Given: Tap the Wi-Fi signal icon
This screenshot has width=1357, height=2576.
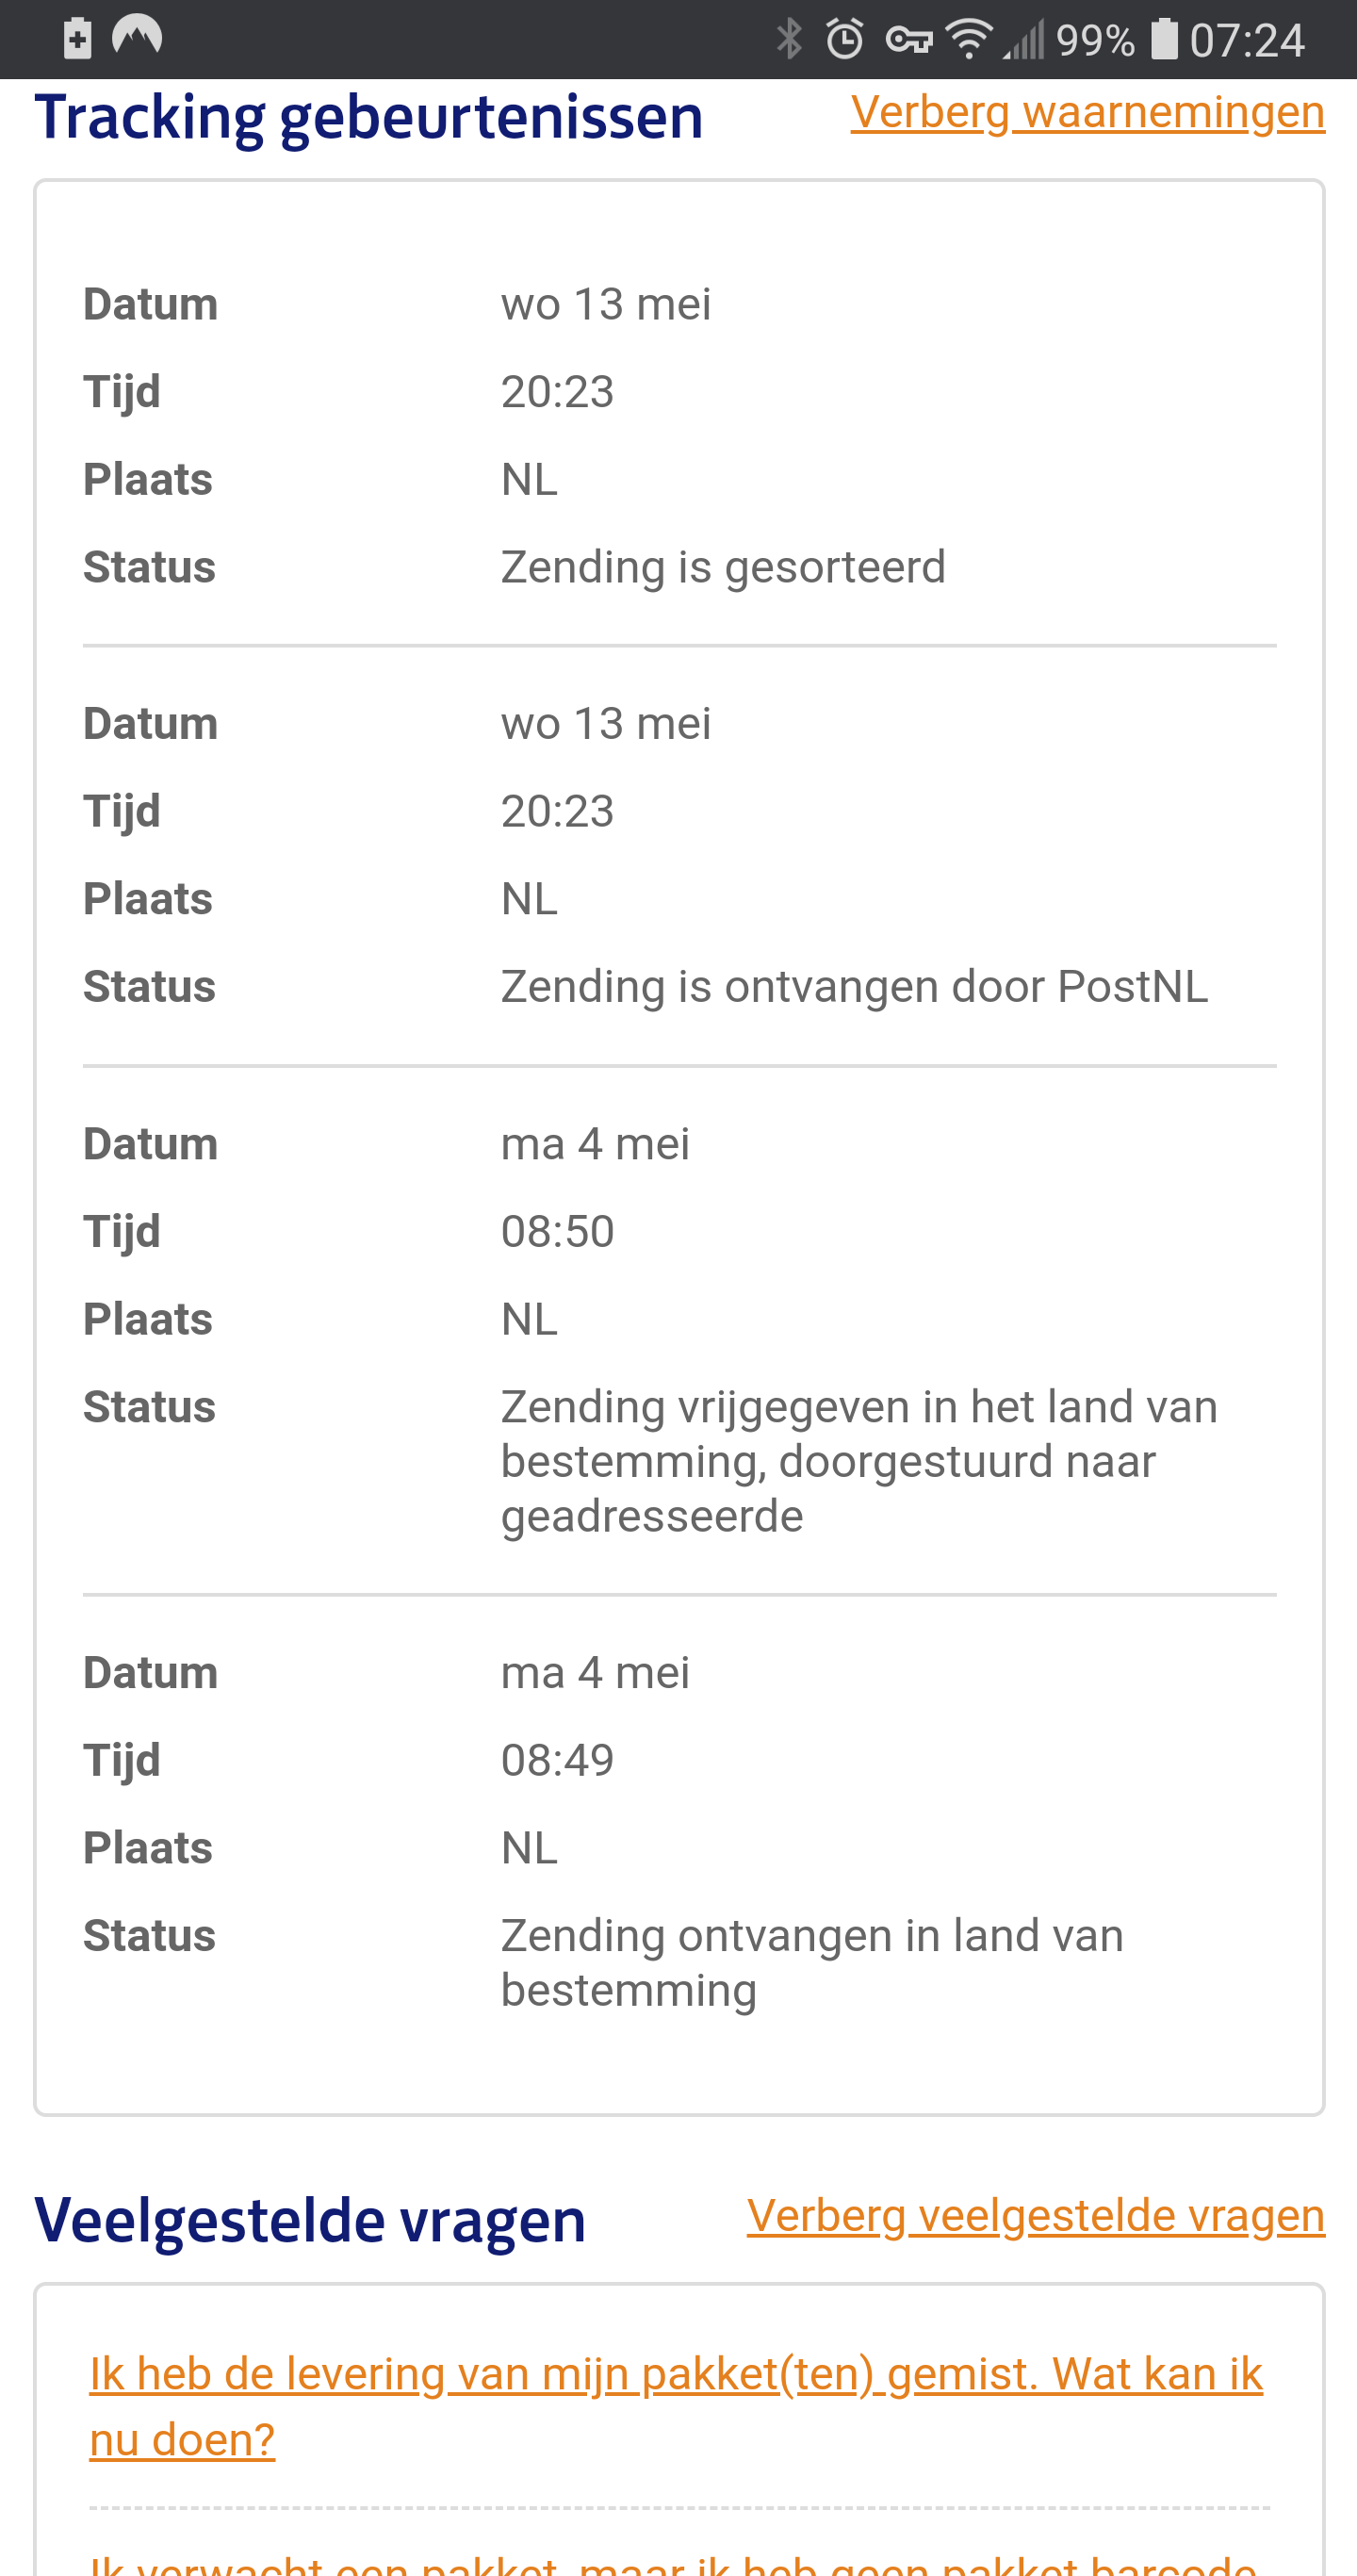Looking at the screenshot, I should (x=969, y=40).
